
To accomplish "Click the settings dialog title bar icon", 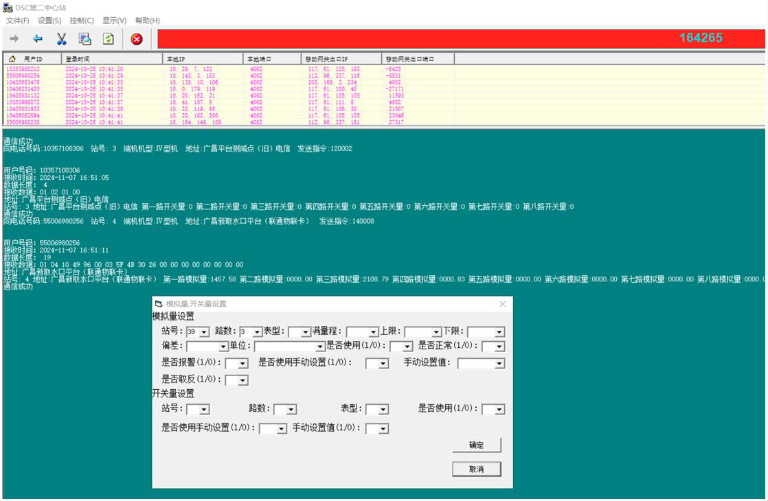I will [x=159, y=304].
